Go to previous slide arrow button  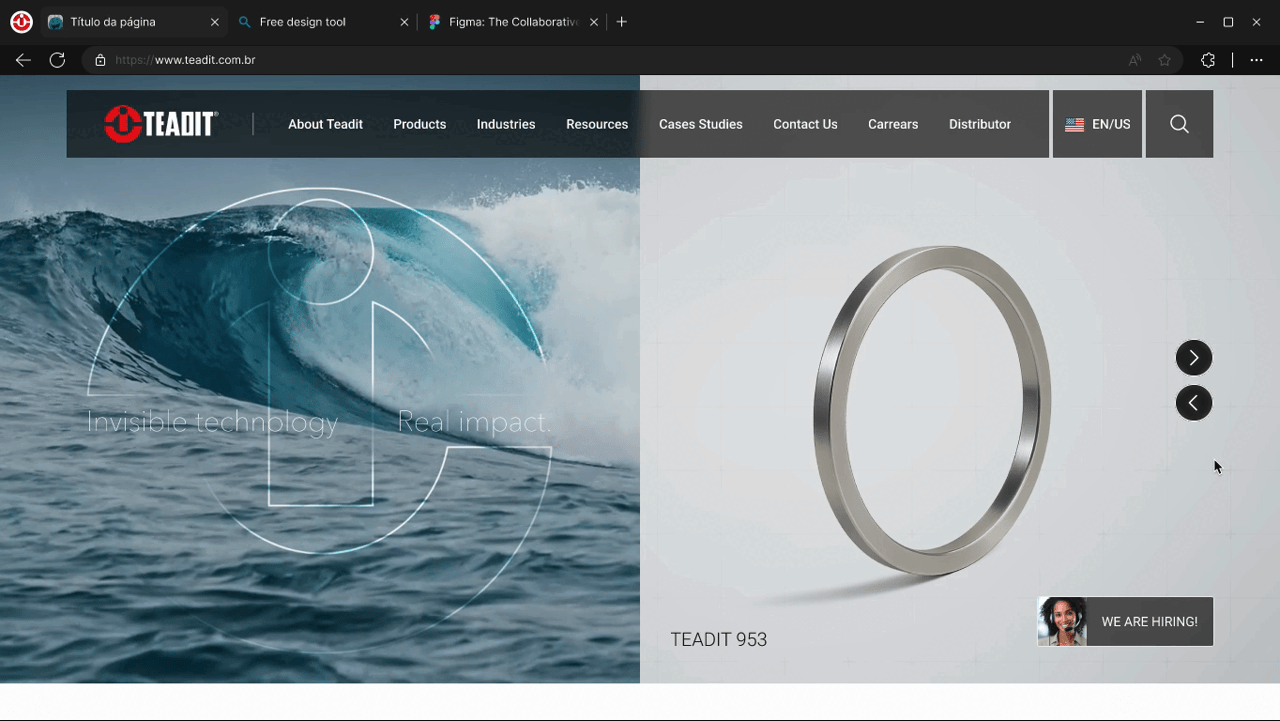tap(1194, 403)
